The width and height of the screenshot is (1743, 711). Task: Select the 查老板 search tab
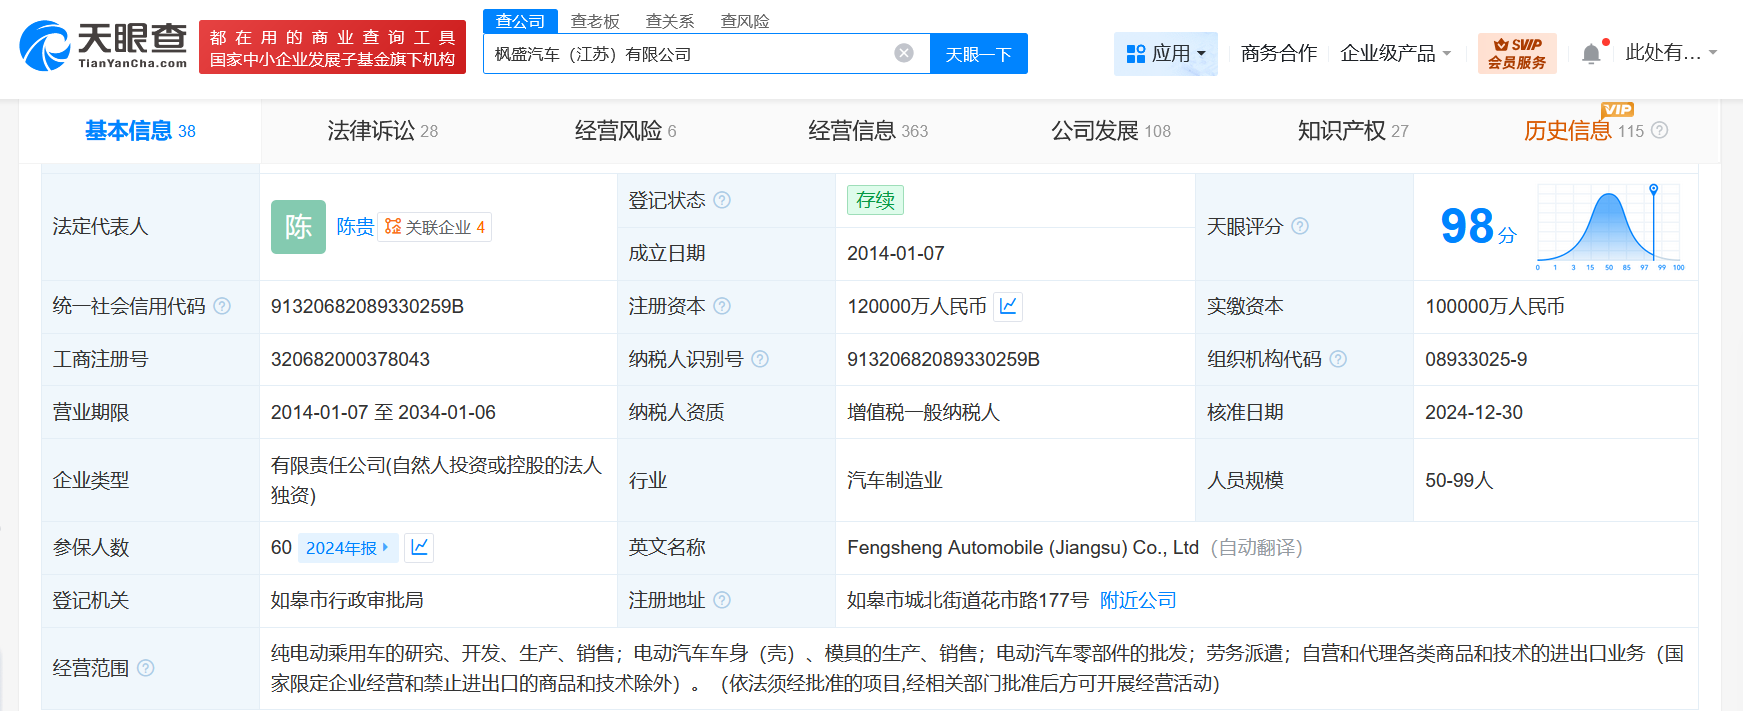[x=595, y=21]
